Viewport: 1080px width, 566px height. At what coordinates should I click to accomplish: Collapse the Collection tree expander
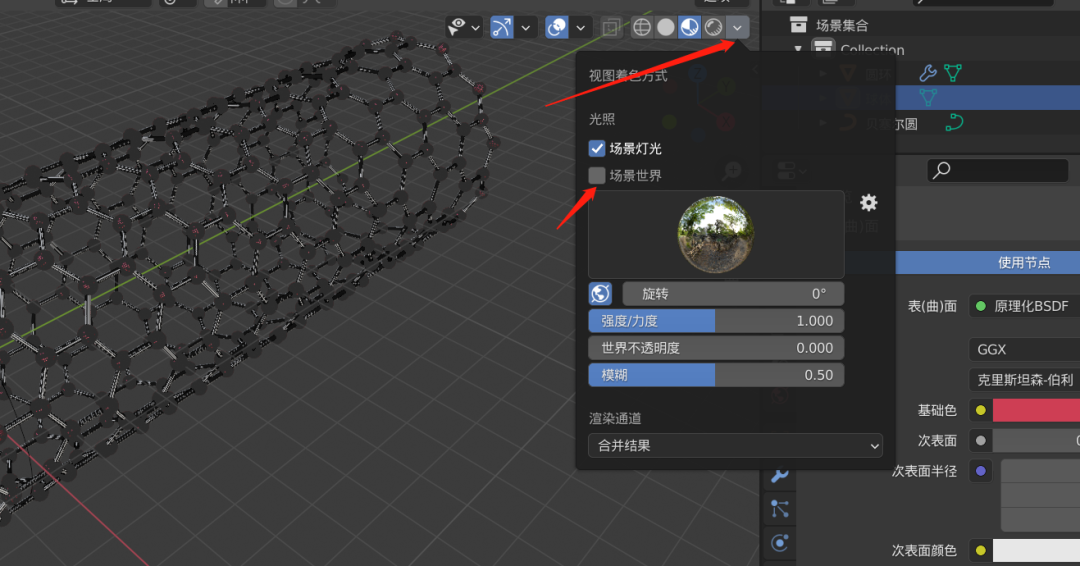[x=798, y=49]
